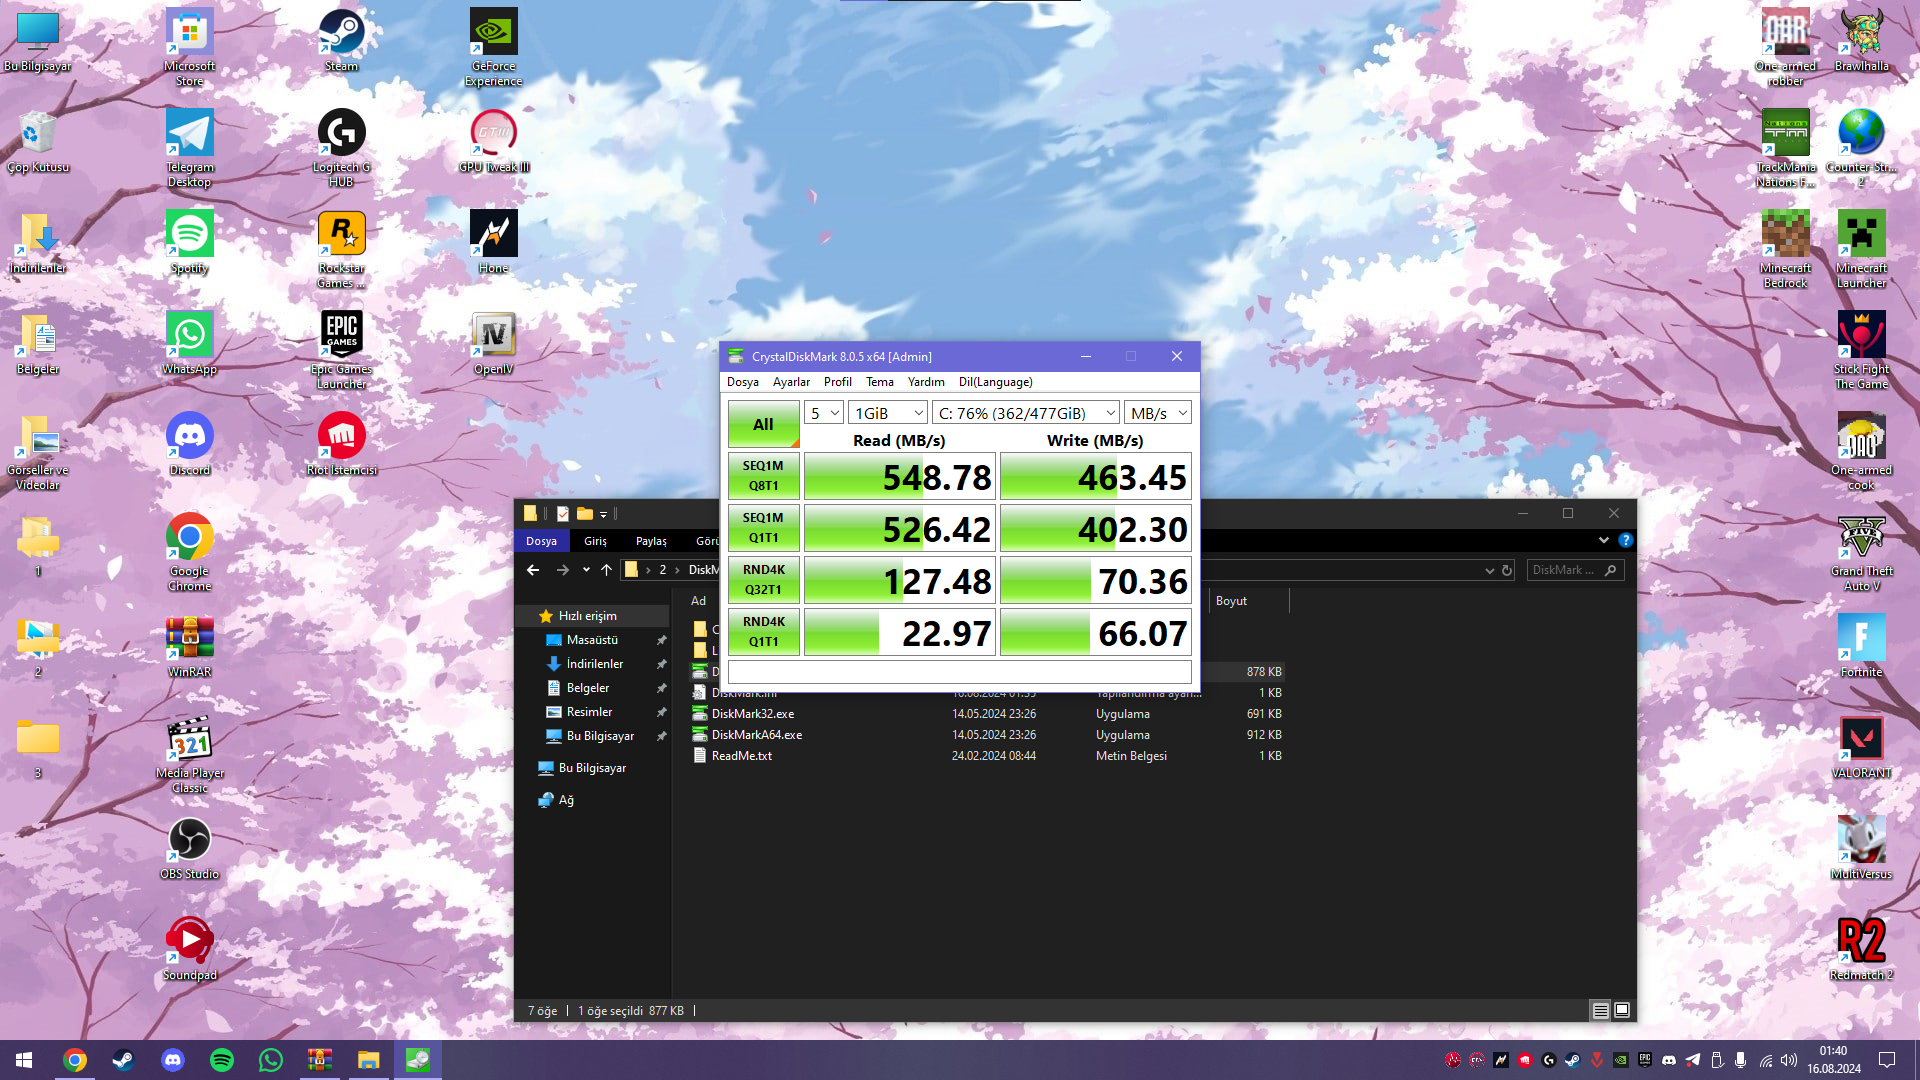Screen dimensions: 1920x1080
Task: Open GPU Tweak III shortcut
Action: click(493, 141)
